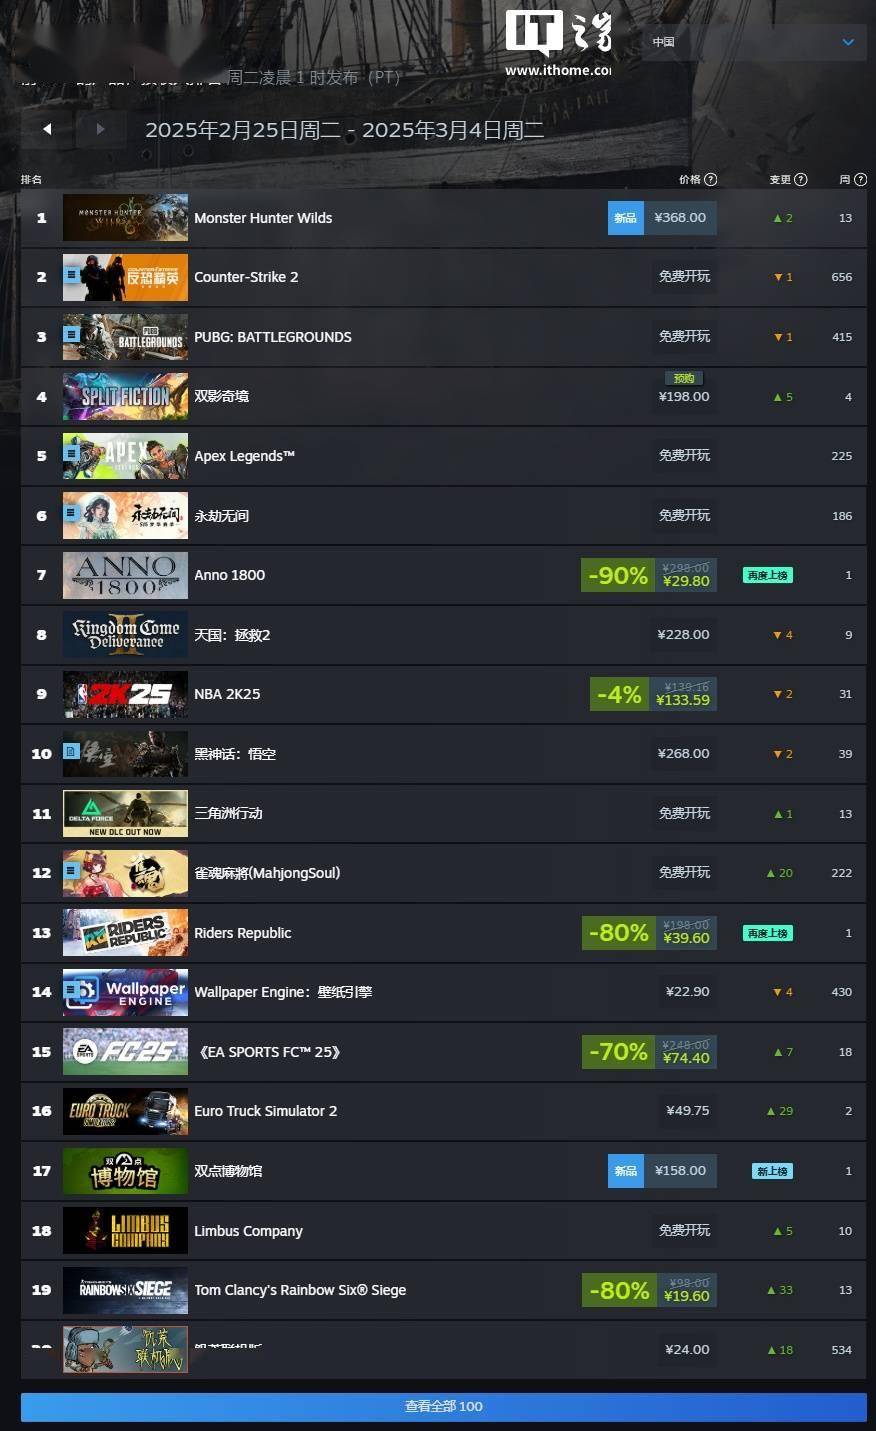The width and height of the screenshot is (876, 1431).
Task: Click the list icon on Counter-Strike 2 thumbnail
Action: pyautogui.click(x=71, y=273)
